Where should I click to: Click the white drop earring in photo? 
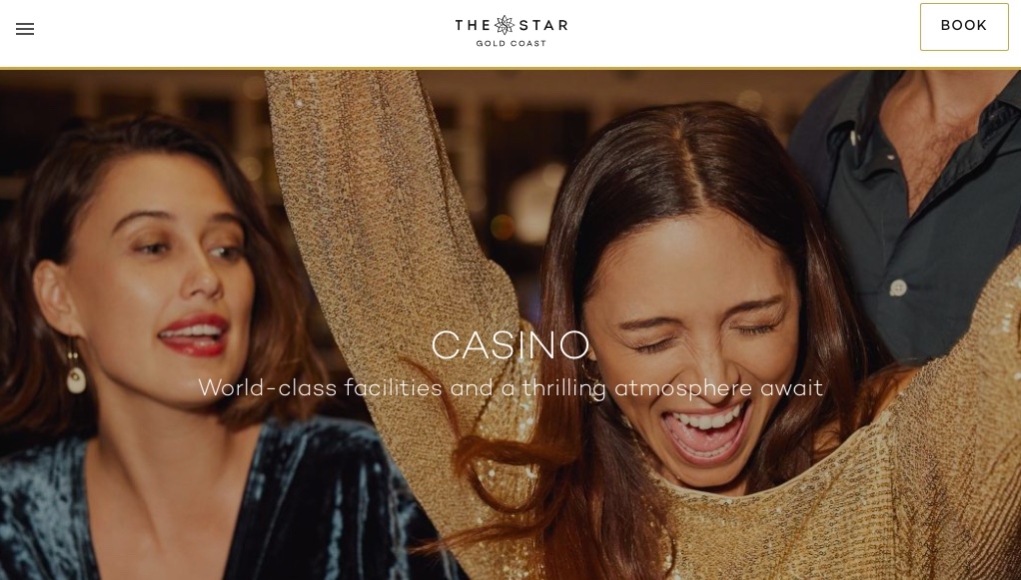(76, 375)
